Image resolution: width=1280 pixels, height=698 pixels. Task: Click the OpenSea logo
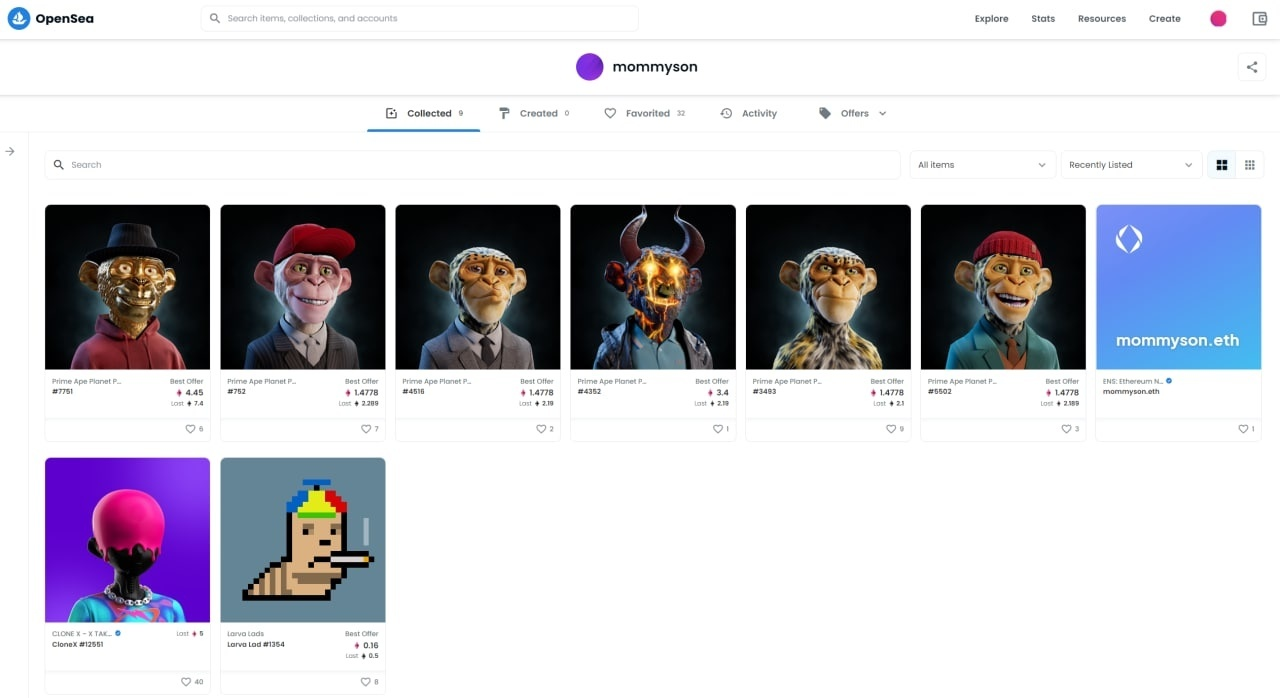click(x=51, y=18)
